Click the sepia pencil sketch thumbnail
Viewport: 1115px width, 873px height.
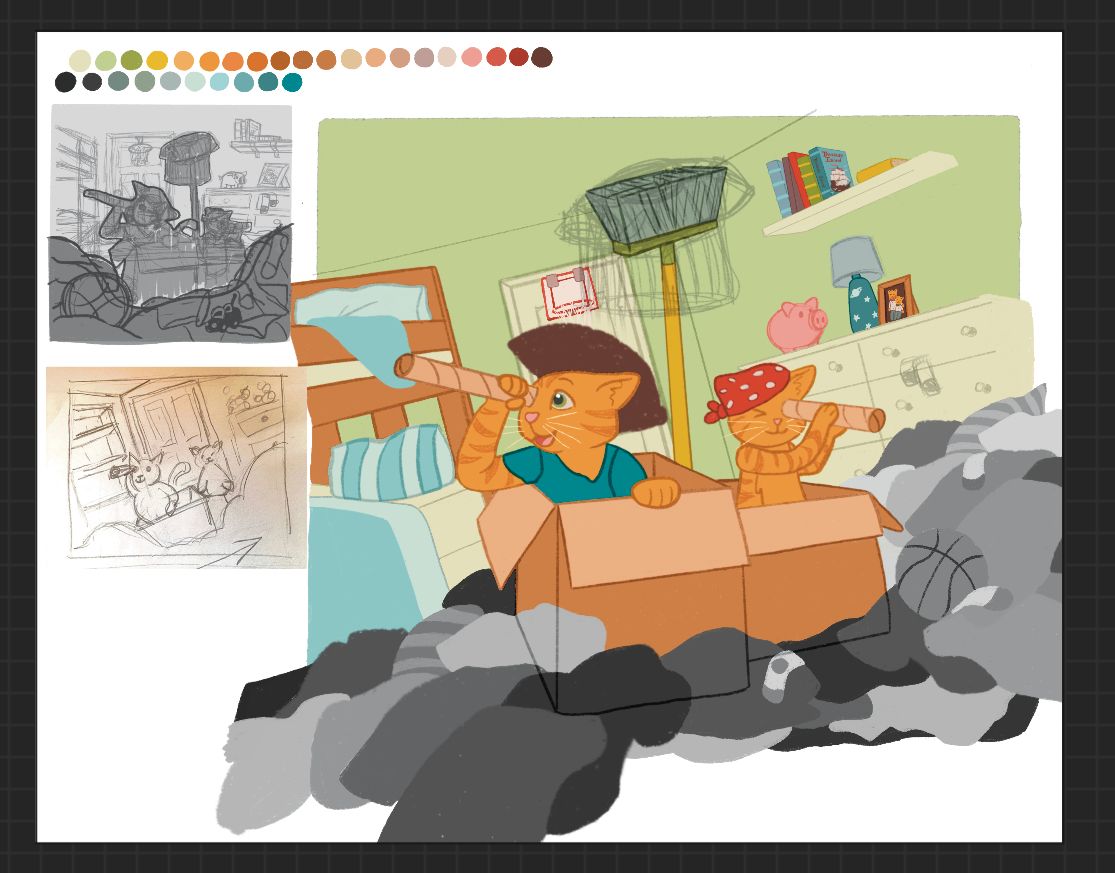tap(176, 467)
